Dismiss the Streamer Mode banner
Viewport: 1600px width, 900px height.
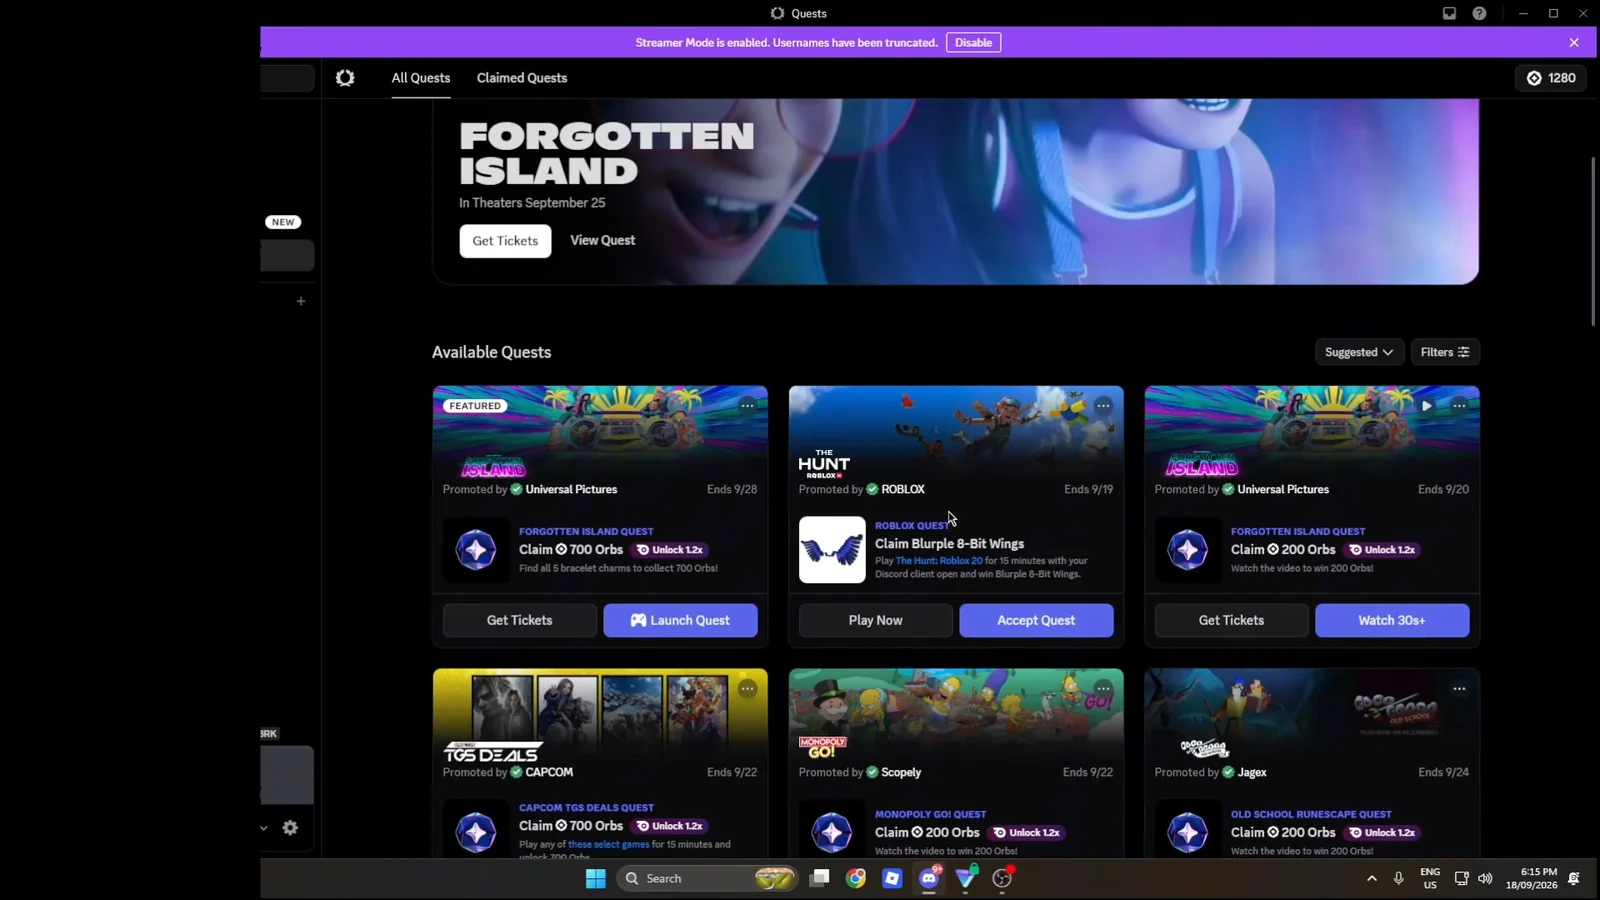coord(1574,42)
